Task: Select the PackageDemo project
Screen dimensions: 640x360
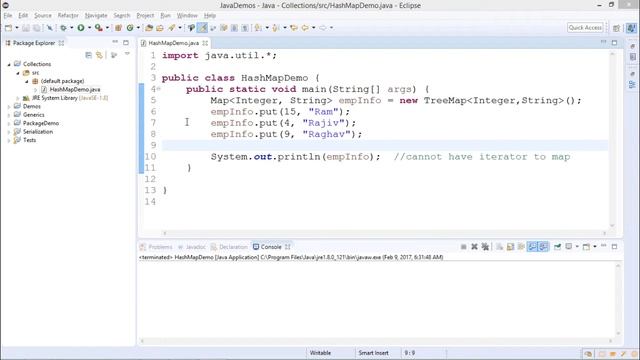Action: click(x=41, y=123)
